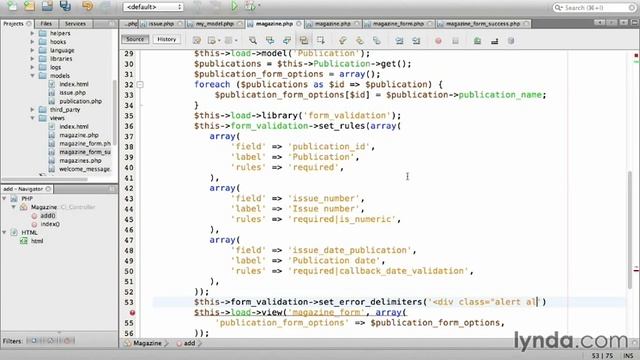Click the Last Edit icon in editor toolbar
Screen dimensions: 640x360
tap(197, 40)
